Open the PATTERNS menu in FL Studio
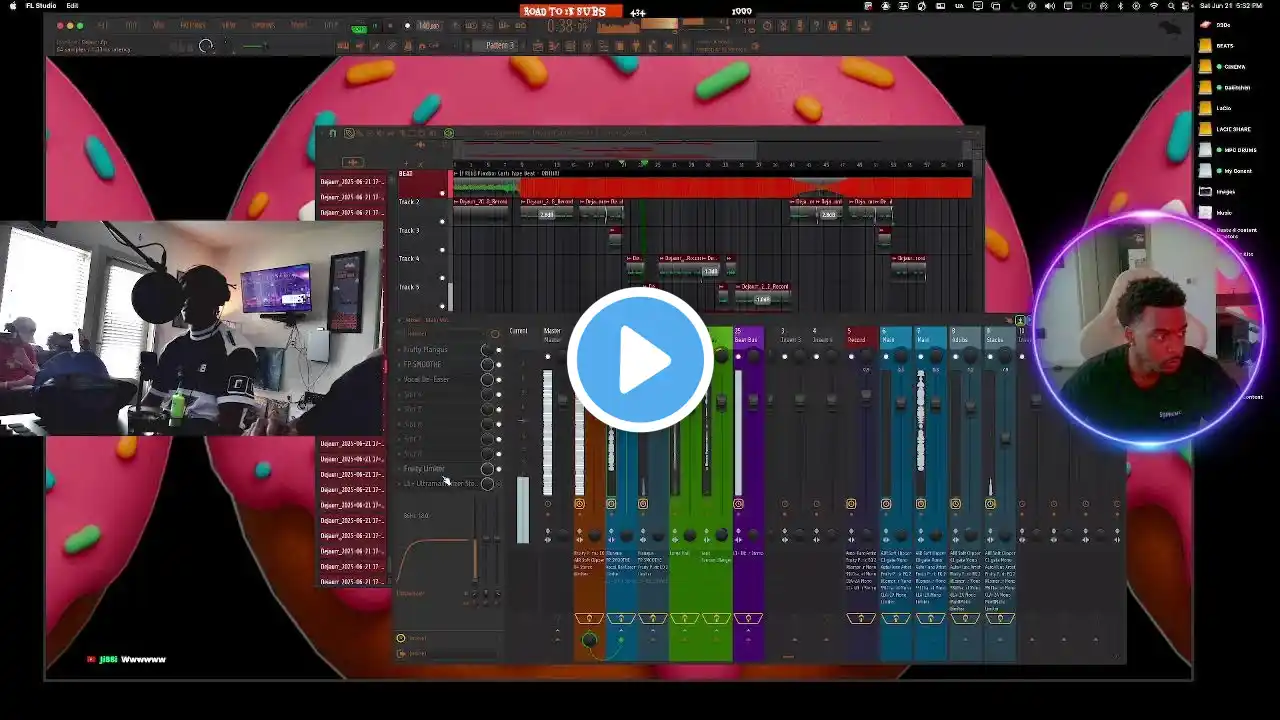Viewport: 1280px width, 720px height. pos(193,25)
